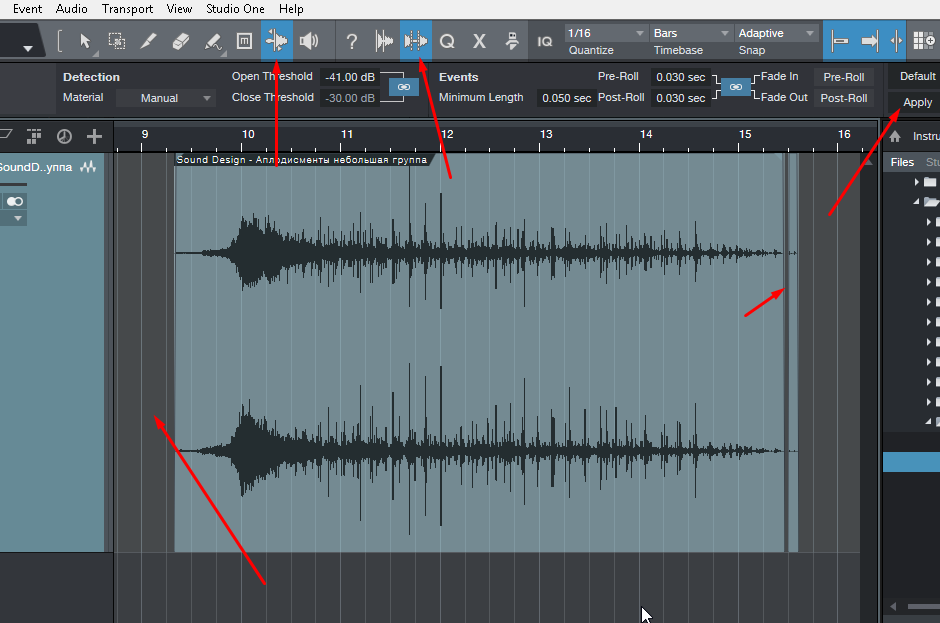Select the Eraser tool
Image resolution: width=940 pixels, height=623 pixels.
pos(180,41)
